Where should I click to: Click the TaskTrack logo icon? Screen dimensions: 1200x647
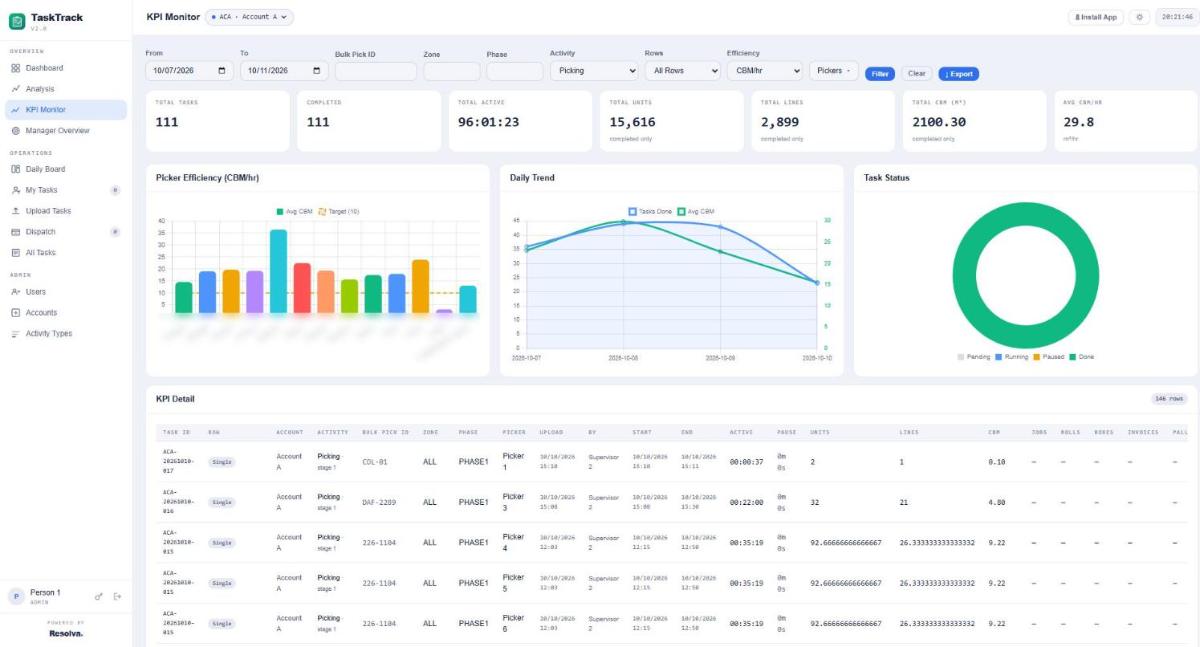pos(17,21)
